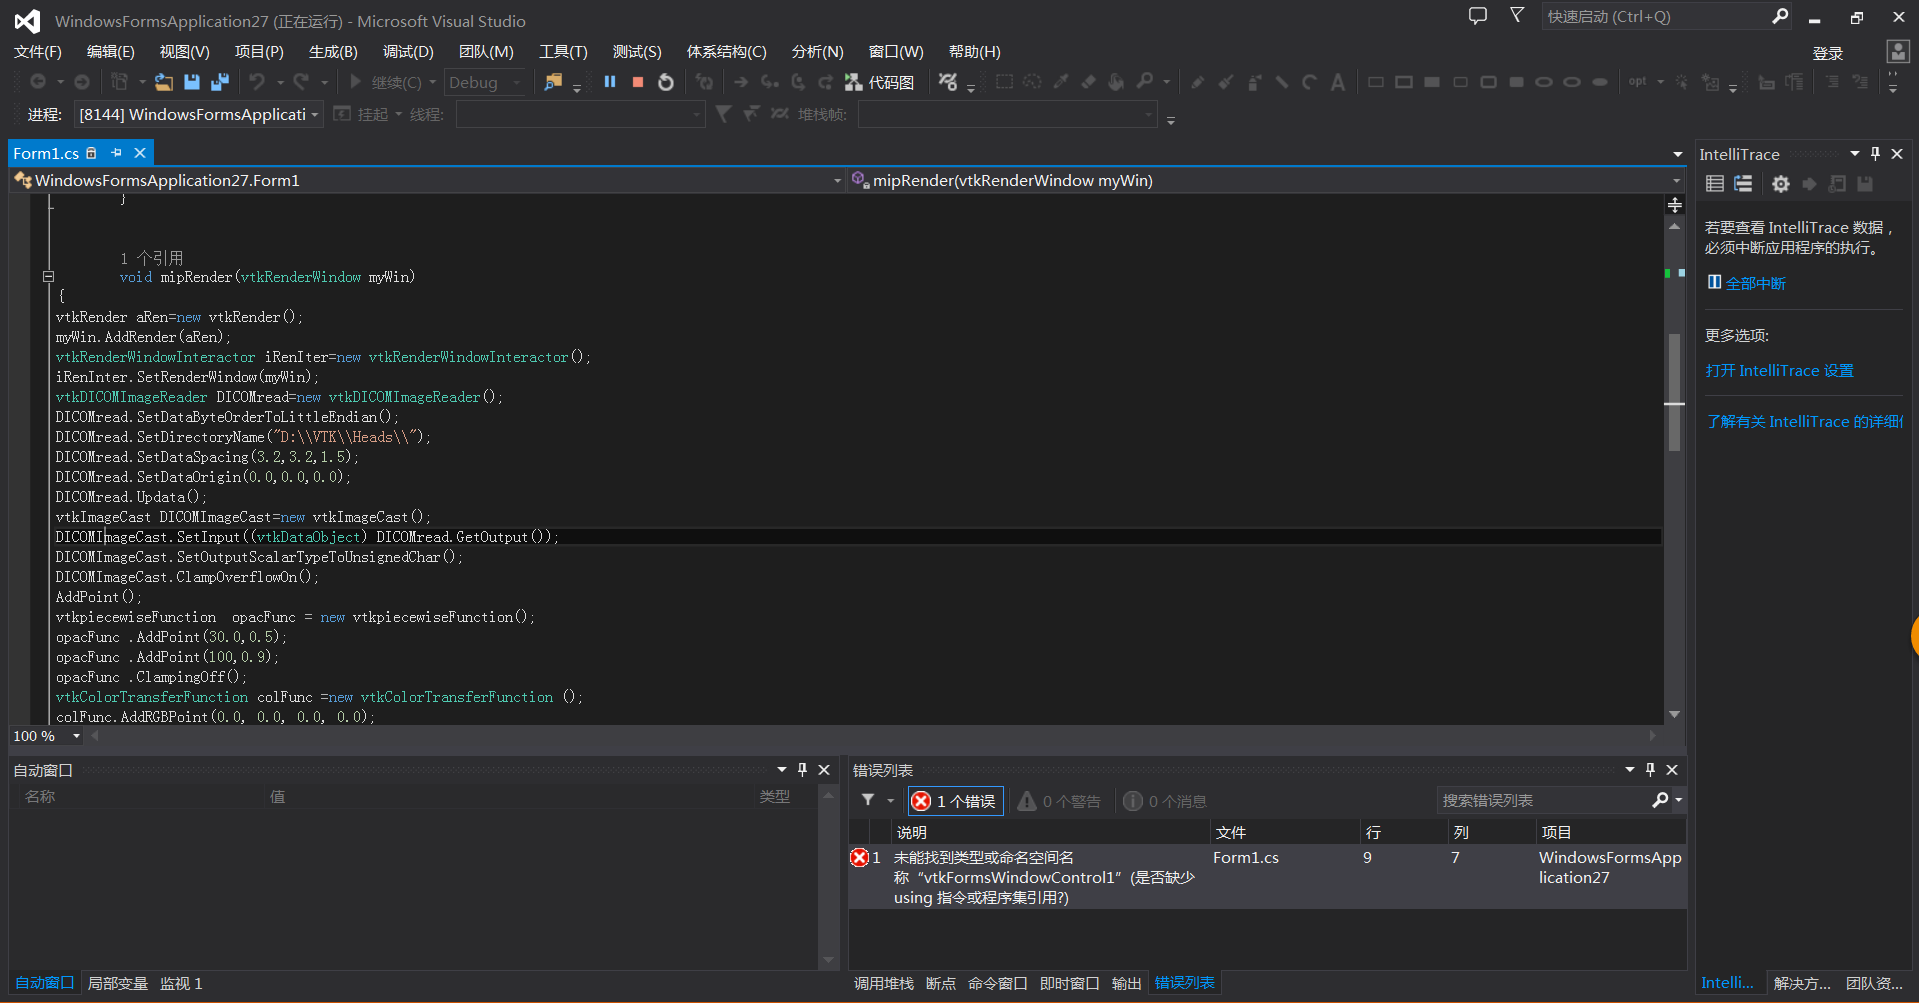Switch to the 监视 1 tab
Viewport: 1919px width, 1003px height.
tap(181, 984)
